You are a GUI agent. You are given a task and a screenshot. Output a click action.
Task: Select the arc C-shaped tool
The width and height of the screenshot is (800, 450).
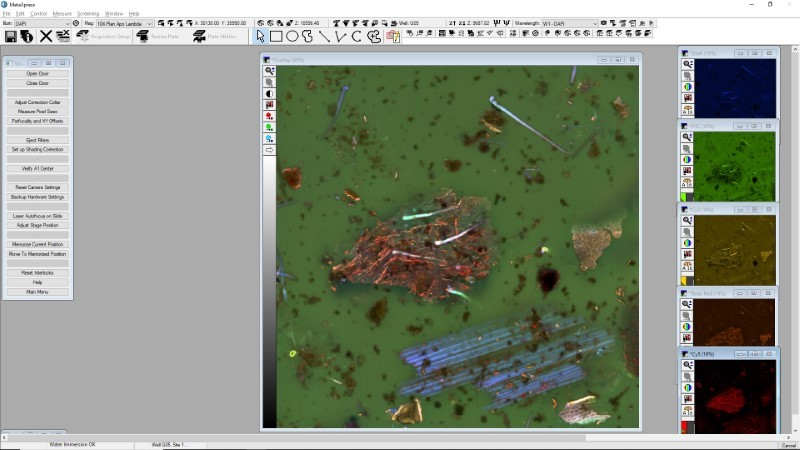pos(356,36)
